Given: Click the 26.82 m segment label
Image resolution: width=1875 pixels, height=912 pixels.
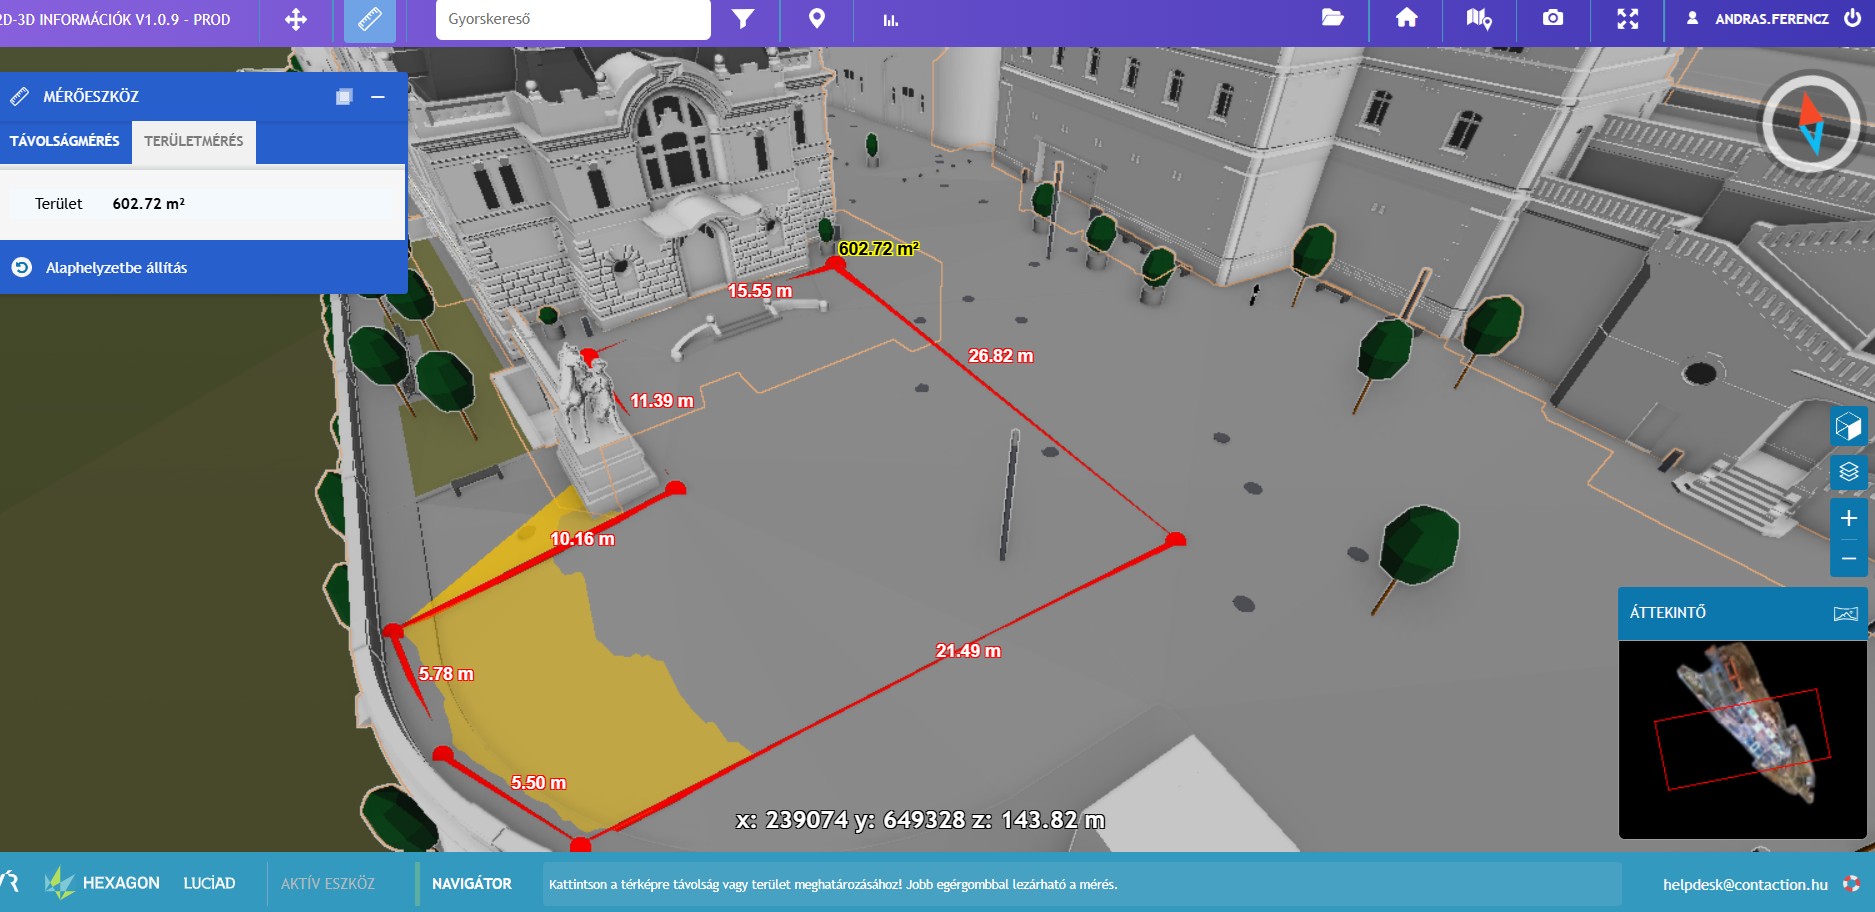Looking at the screenshot, I should click(x=1000, y=356).
